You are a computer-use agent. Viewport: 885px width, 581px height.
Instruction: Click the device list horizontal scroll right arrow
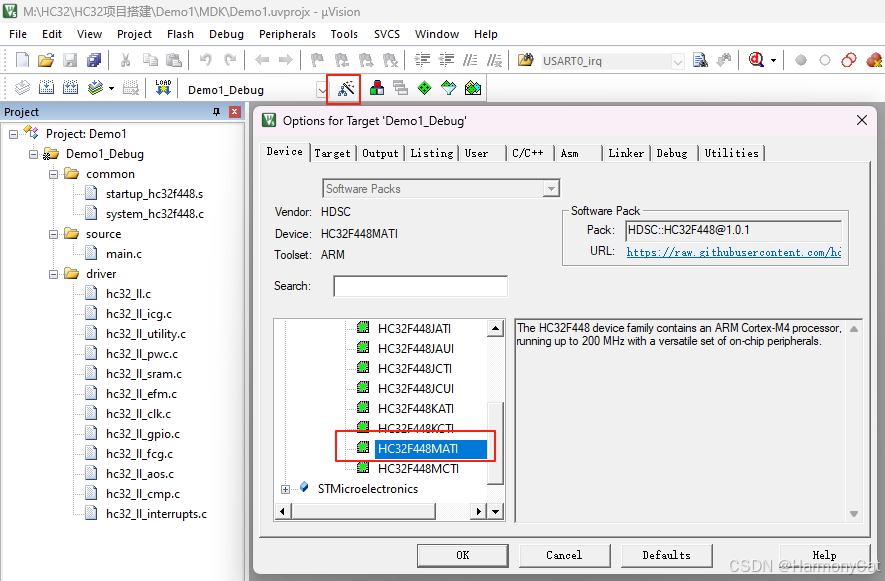pos(478,512)
